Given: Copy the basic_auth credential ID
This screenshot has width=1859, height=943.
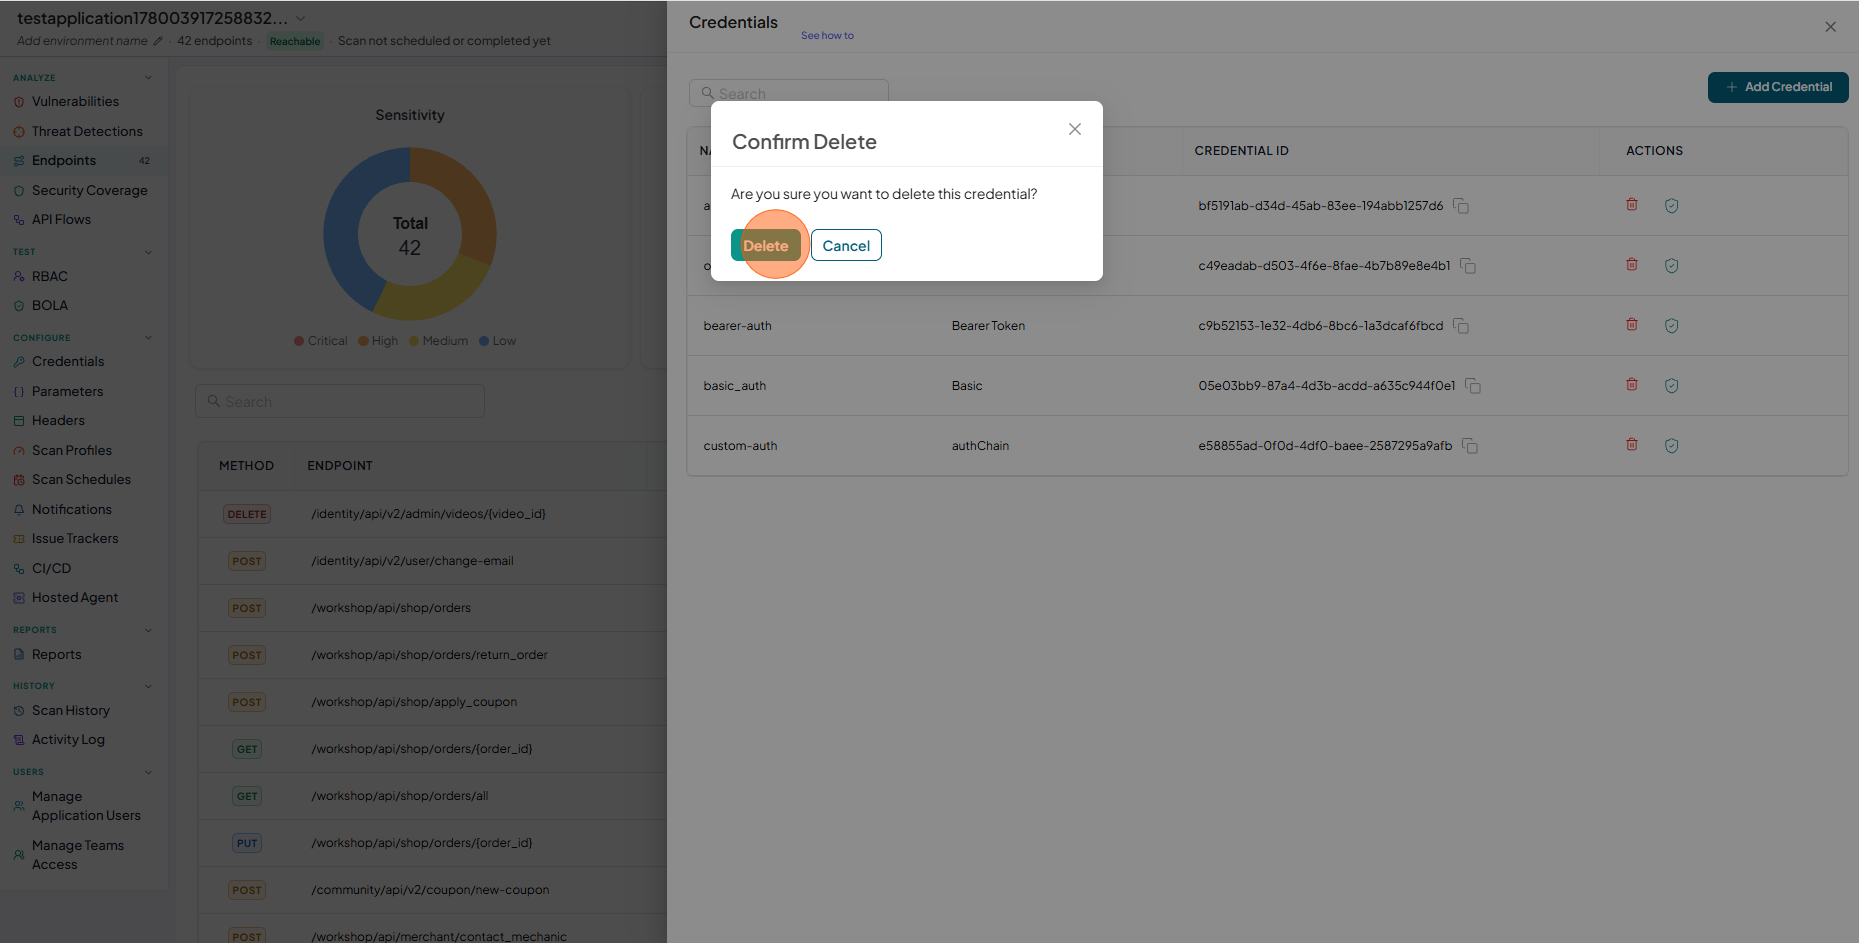Looking at the screenshot, I should click(x=1473, y=386).
